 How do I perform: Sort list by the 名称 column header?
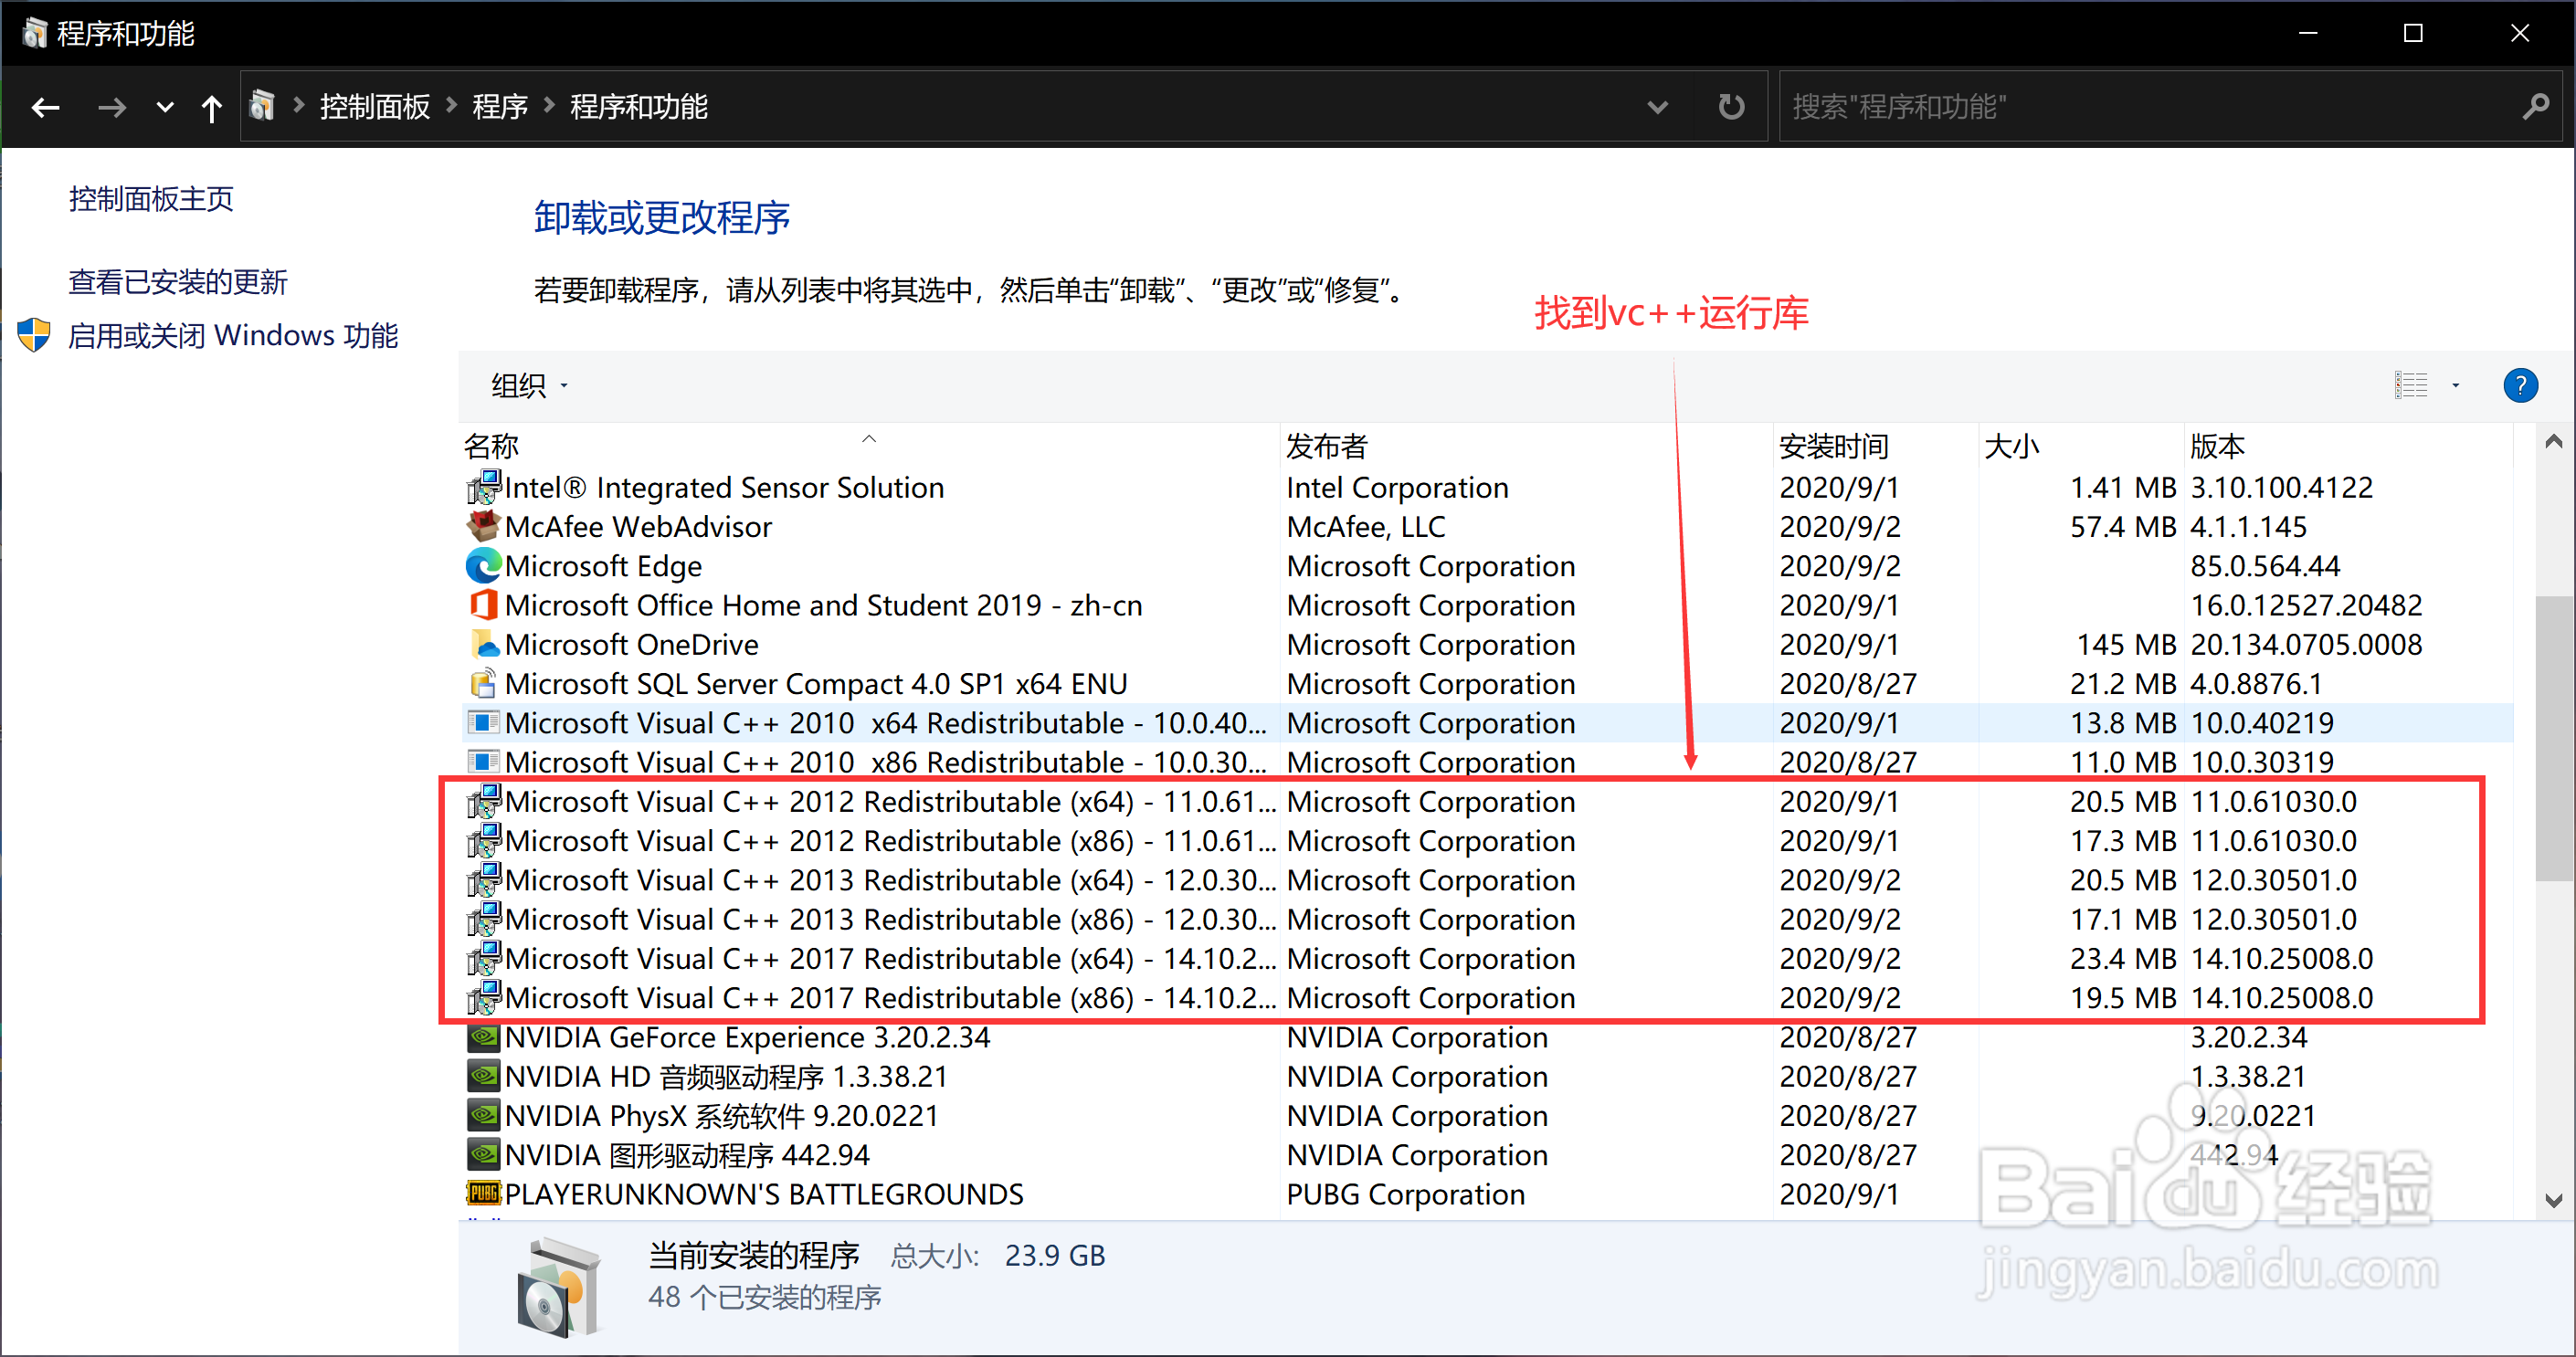[492, 445]
